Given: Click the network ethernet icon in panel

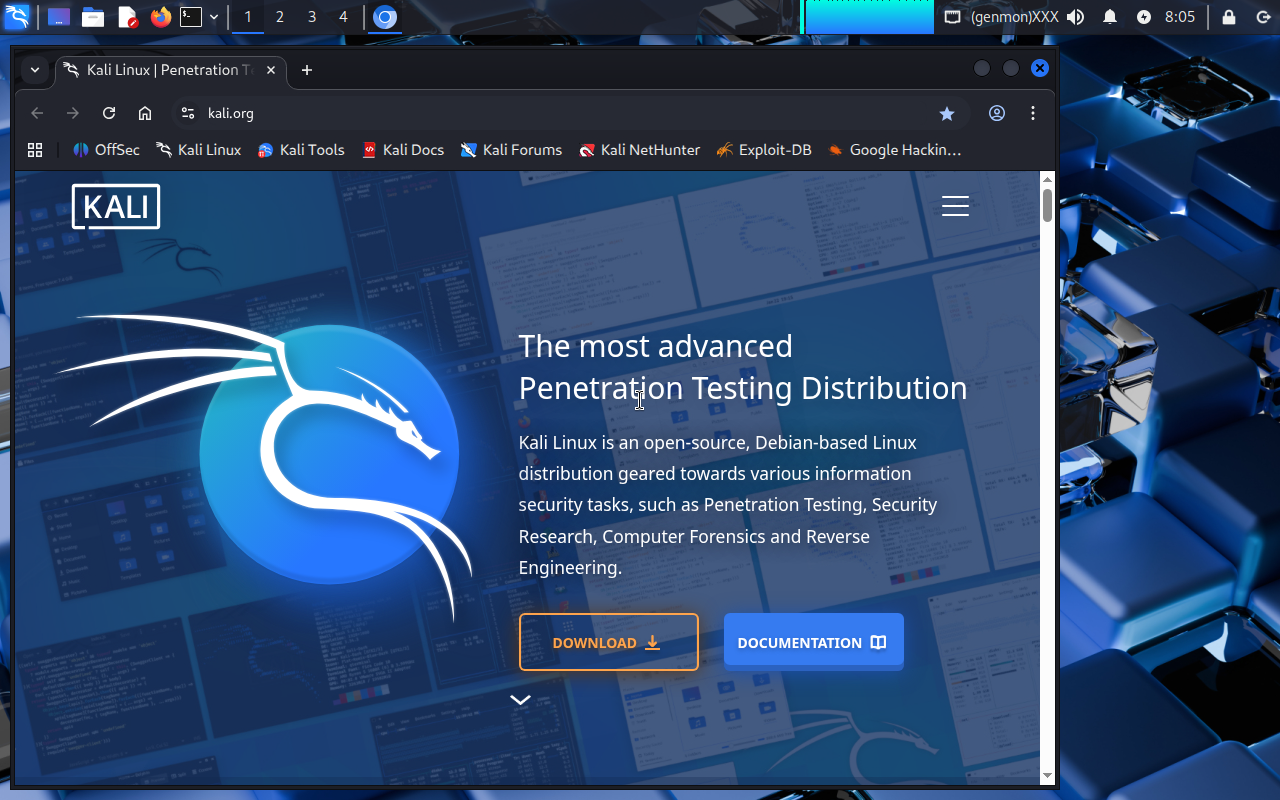Looking at the screenshot, I should [953, 17].
